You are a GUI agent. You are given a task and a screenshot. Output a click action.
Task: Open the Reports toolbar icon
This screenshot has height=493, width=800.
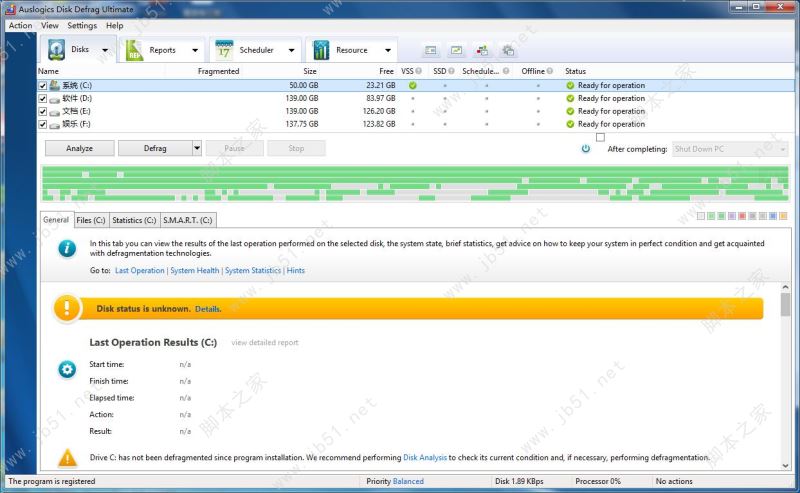click(135, 50)
